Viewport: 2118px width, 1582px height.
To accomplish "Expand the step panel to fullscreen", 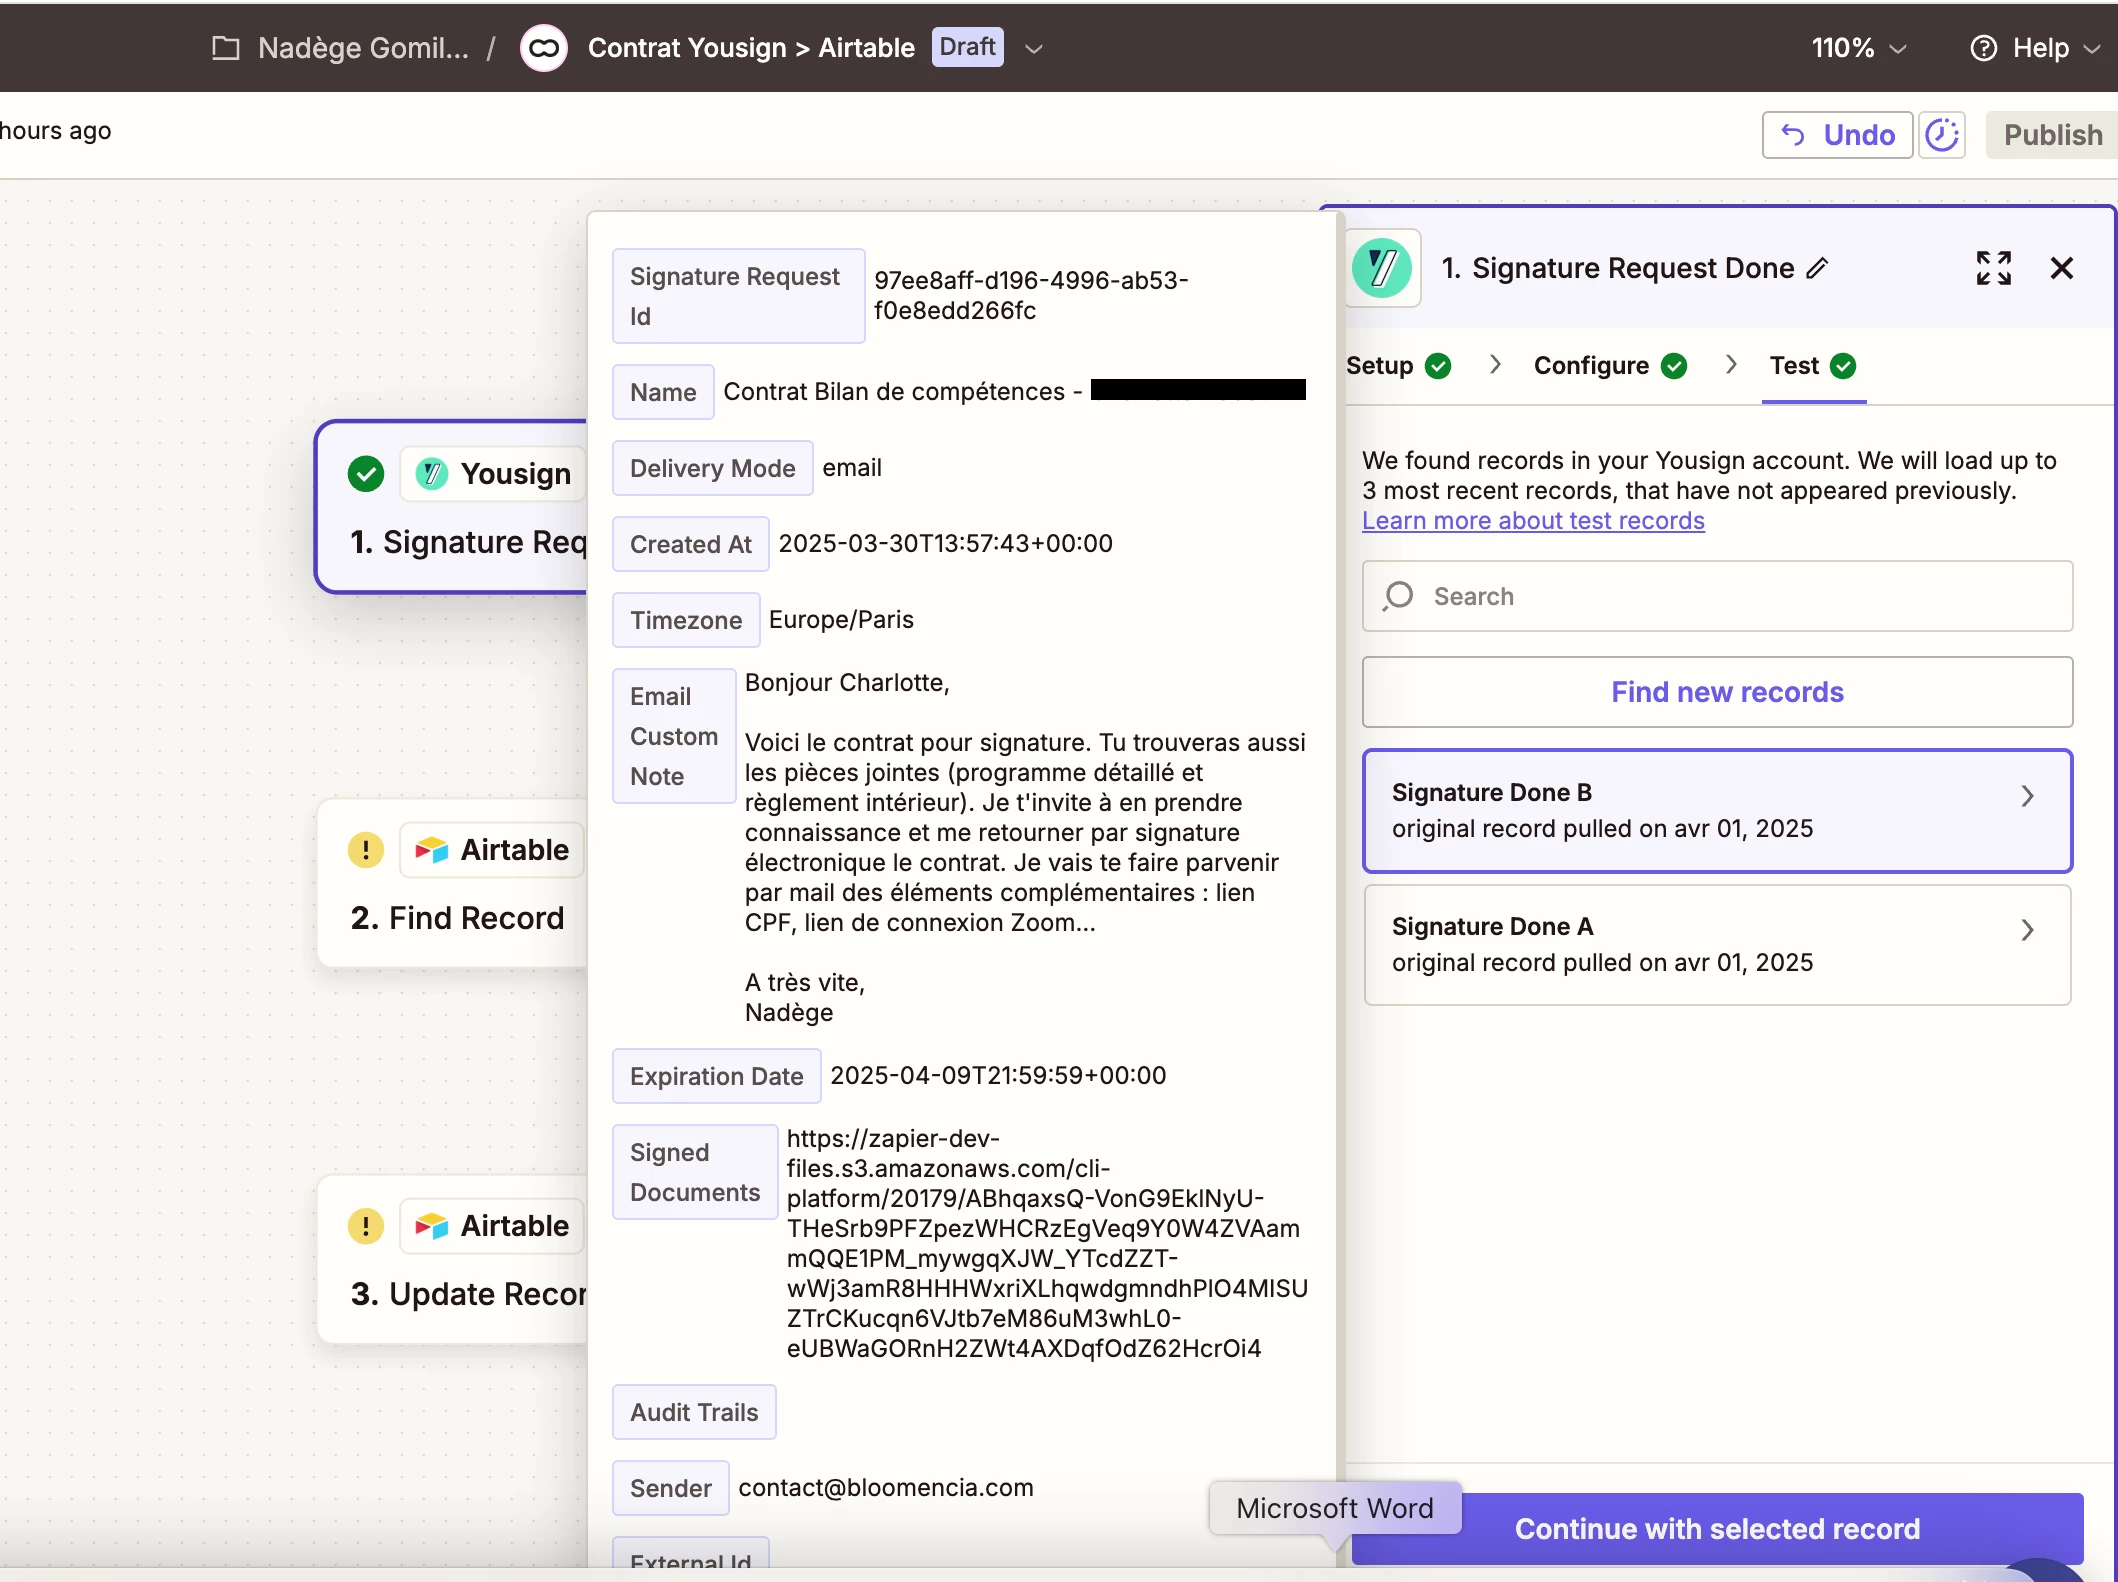I will click(1994, 268).
